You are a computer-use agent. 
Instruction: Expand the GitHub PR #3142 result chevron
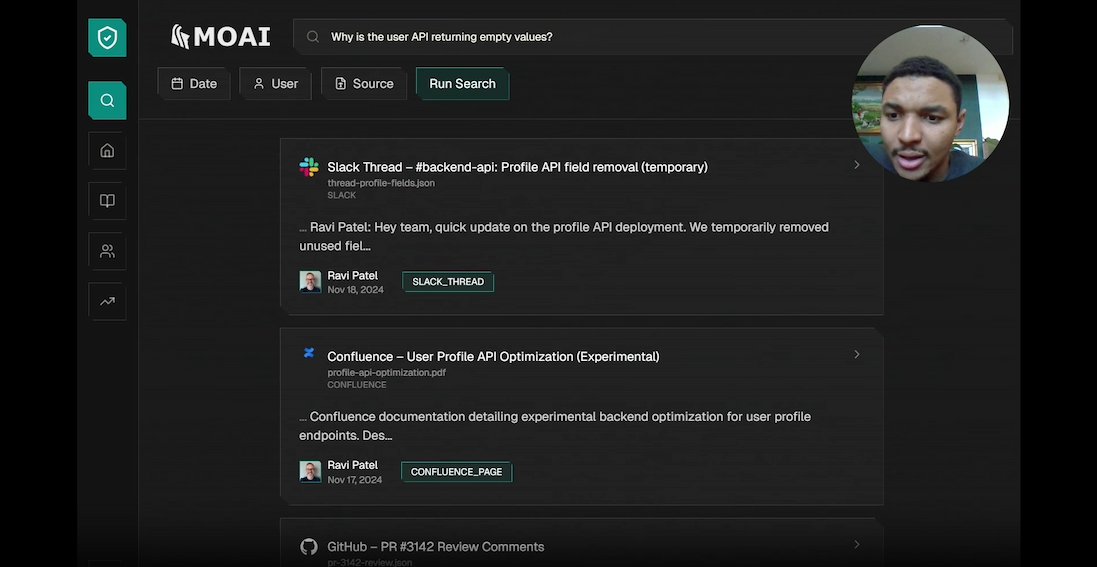856,544
